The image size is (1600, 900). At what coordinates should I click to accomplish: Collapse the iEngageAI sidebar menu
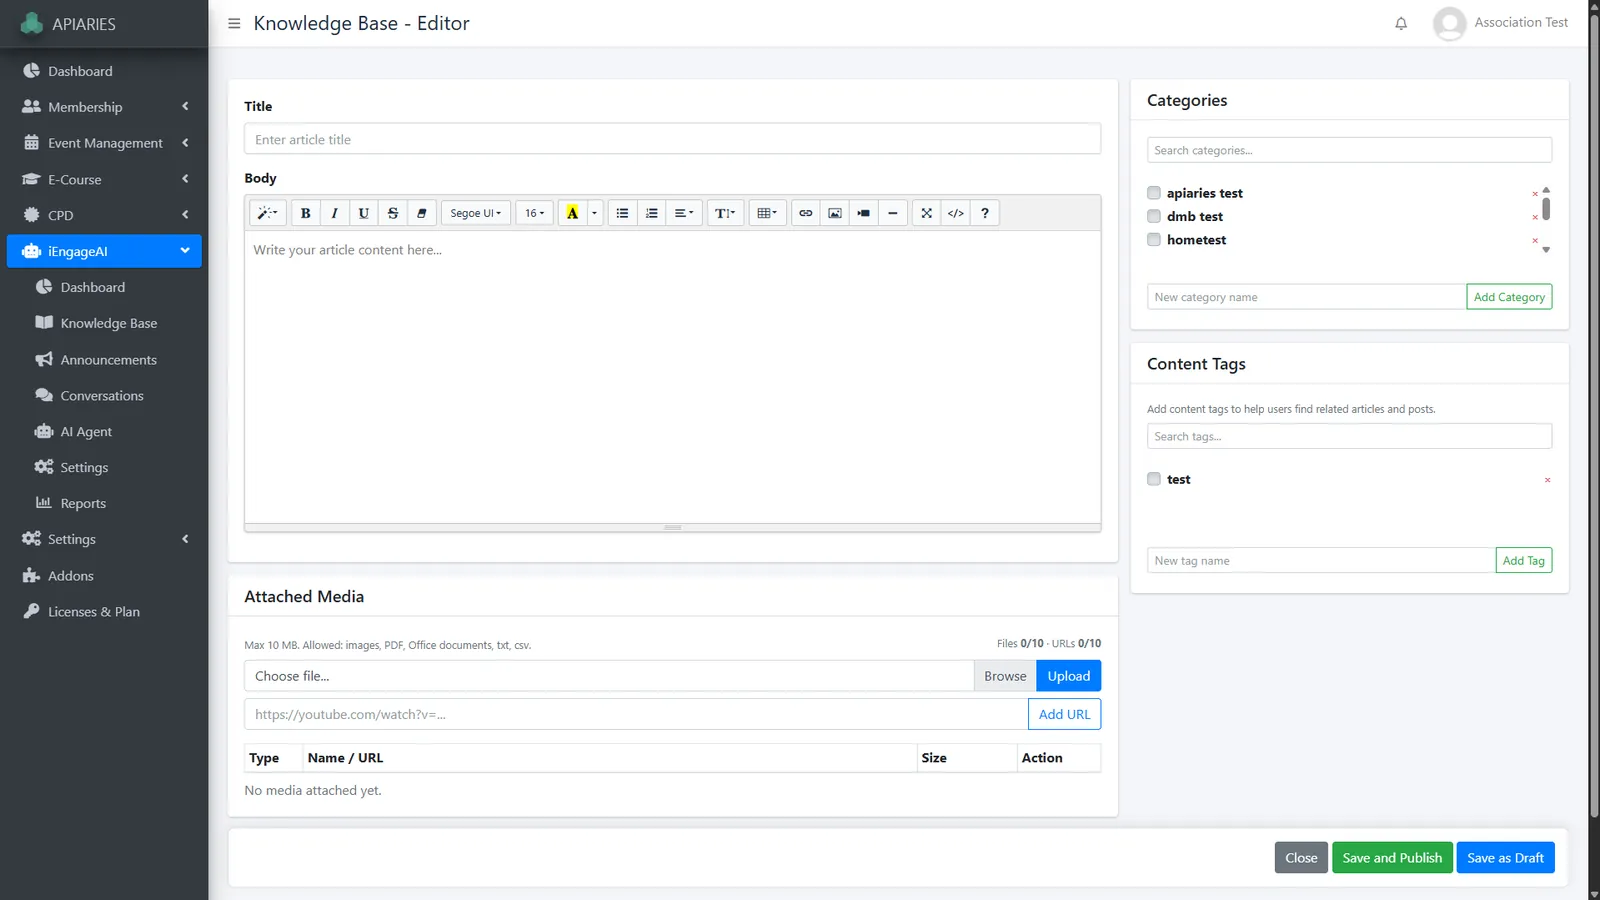(x=104, y=251)
